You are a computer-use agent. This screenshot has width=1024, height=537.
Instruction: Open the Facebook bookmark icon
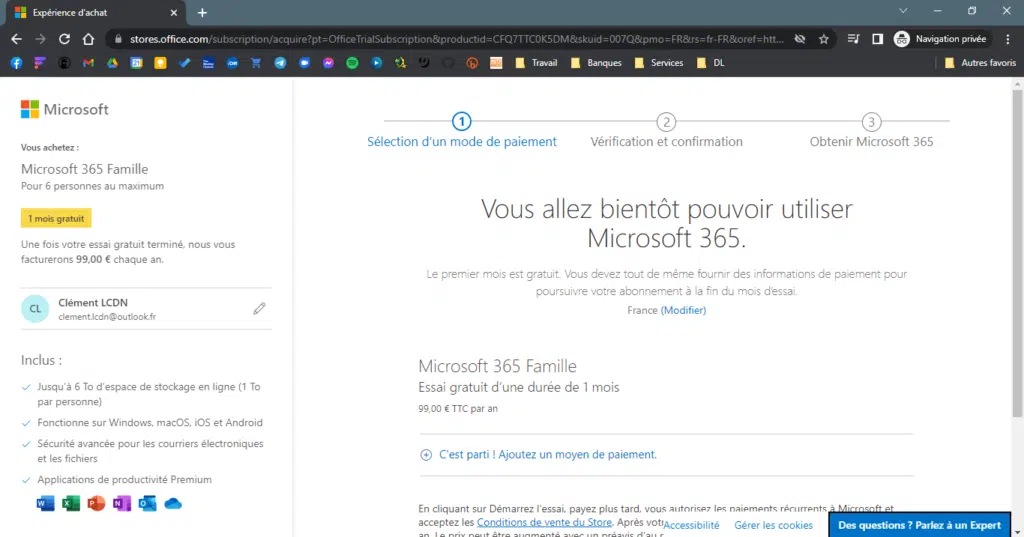point(16,63)
